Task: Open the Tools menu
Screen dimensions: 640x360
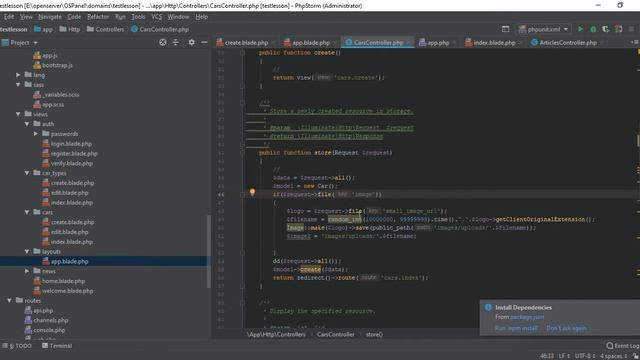Action: pos(138,17)
